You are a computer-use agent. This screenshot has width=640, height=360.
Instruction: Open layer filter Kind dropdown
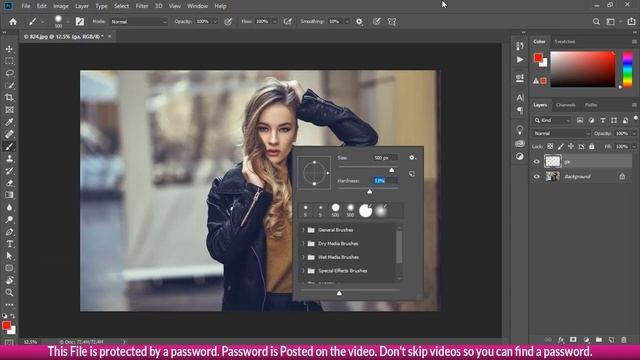pos(552,120)
